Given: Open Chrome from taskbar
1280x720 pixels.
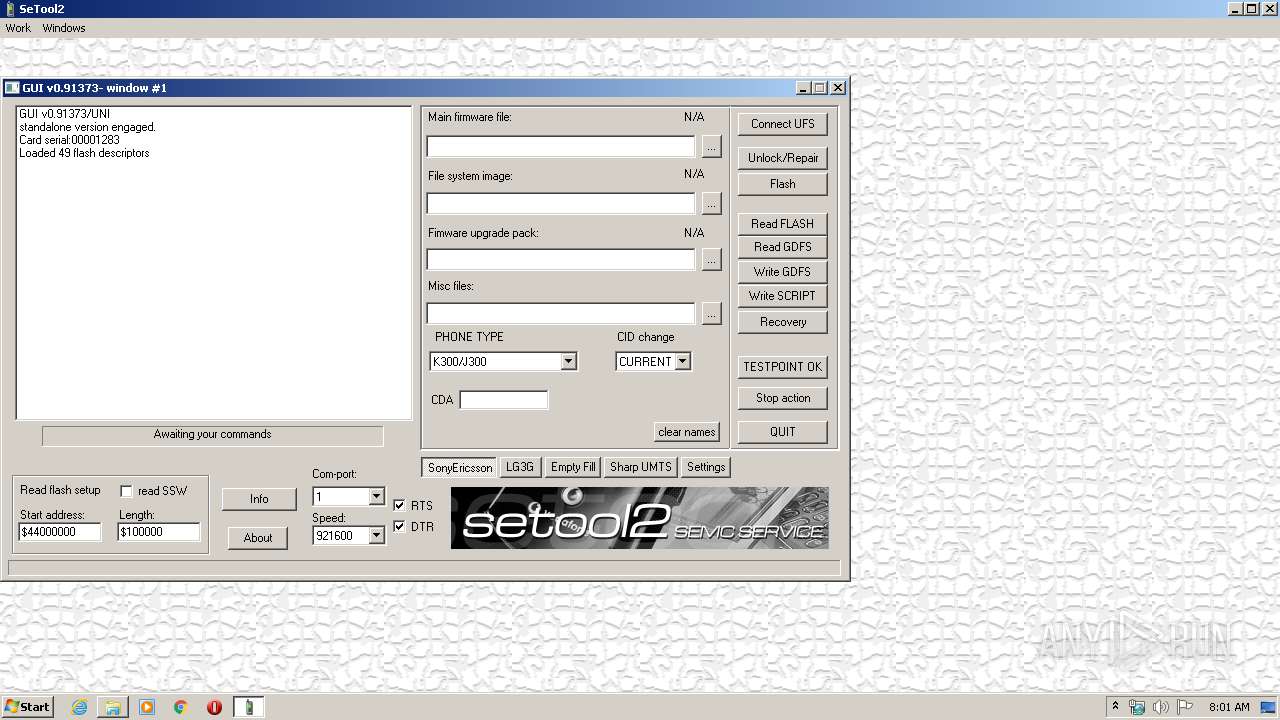Looking at the screenshot, I should tap(181, 707).
